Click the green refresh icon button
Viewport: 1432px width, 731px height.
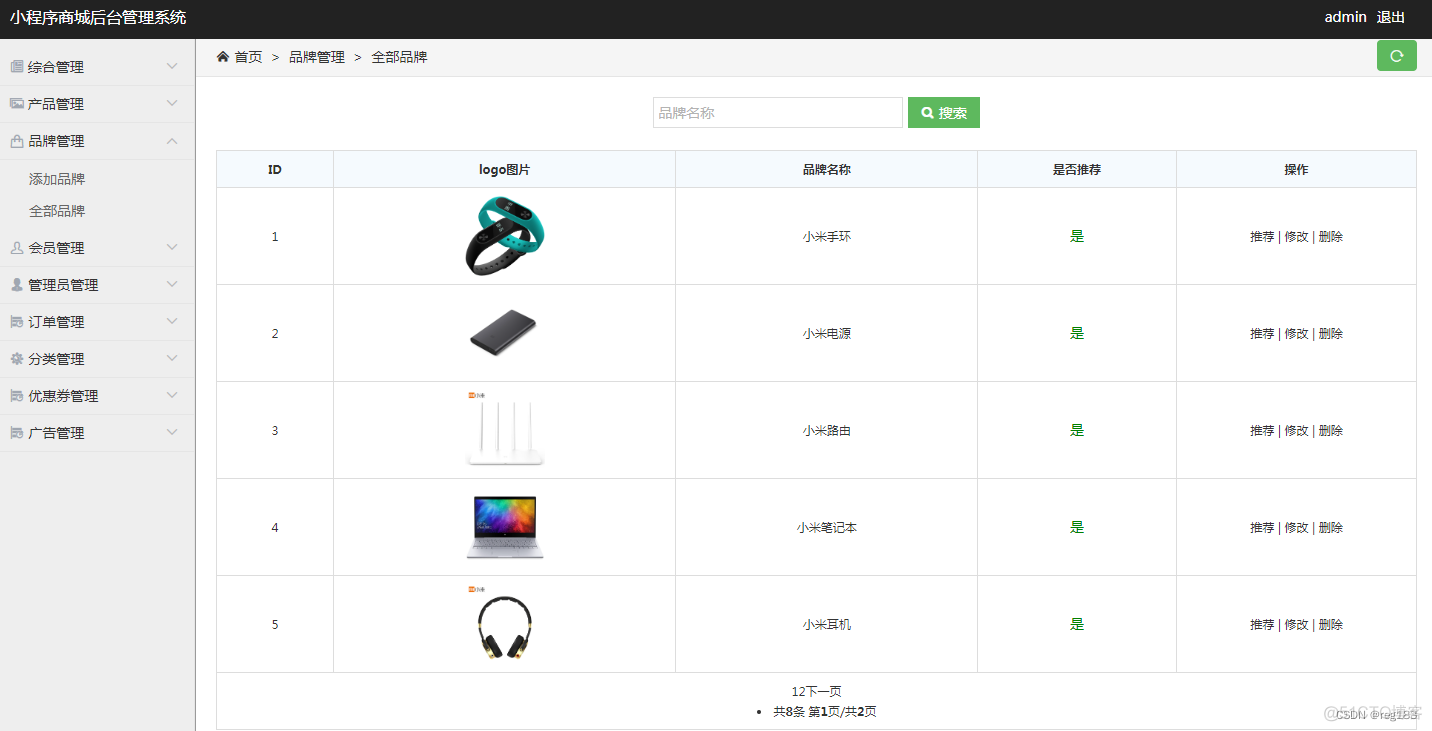tap(1396, 56)
